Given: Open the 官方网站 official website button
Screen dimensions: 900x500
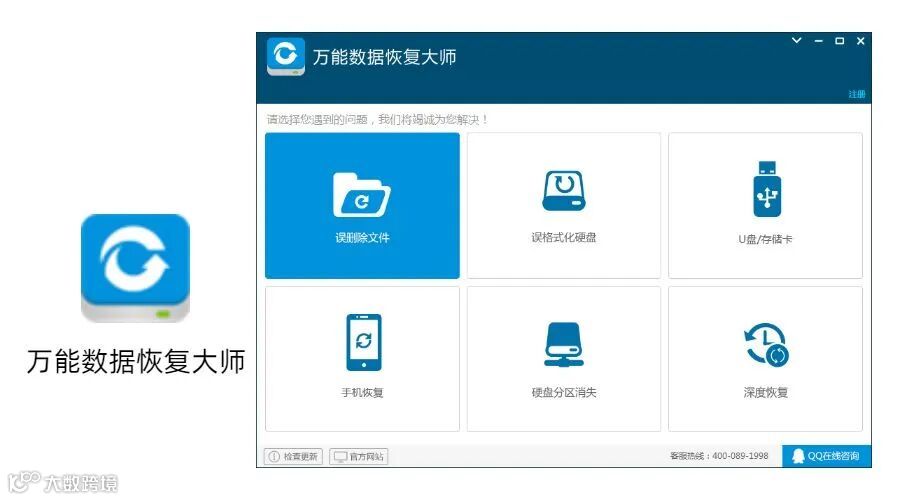Looking at the screenshot, I should (x=359, y=456).
